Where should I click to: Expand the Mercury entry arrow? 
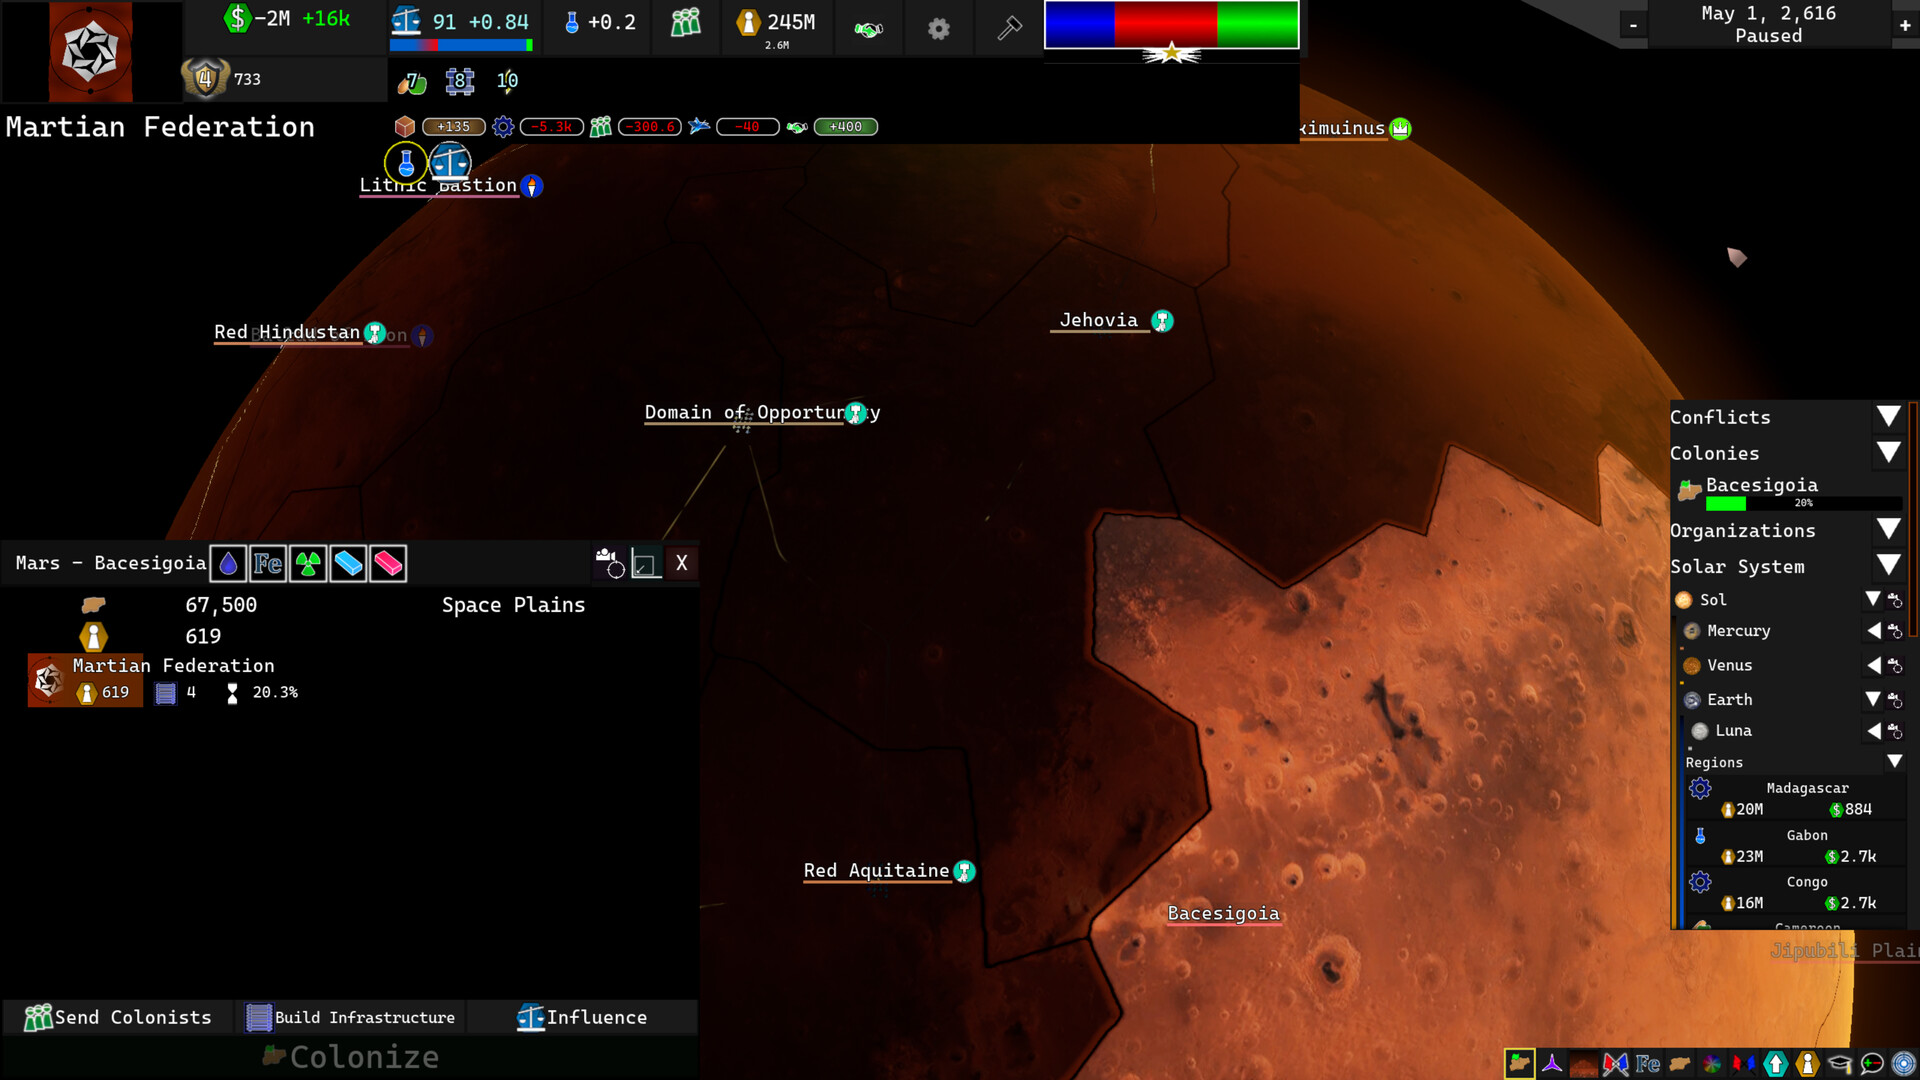[x=1873, y=631]
